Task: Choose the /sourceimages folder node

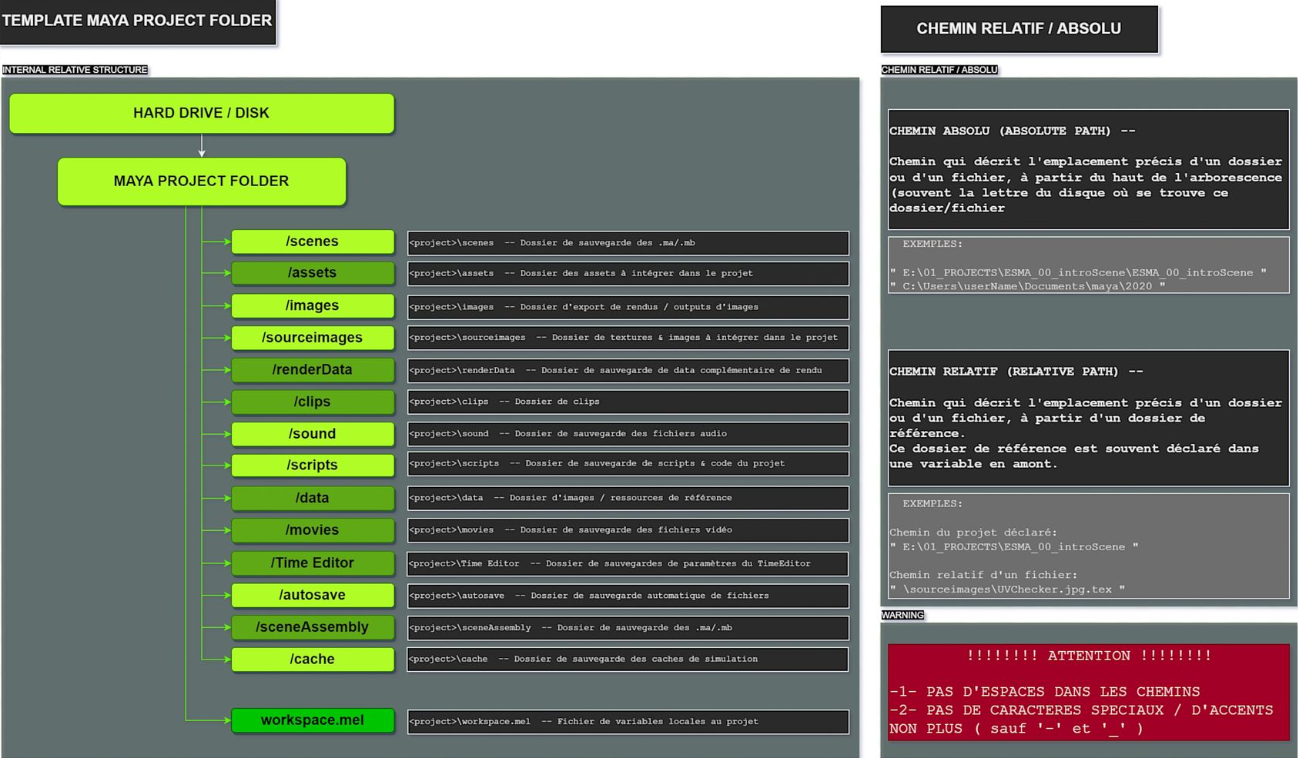Action: [312, 338]
